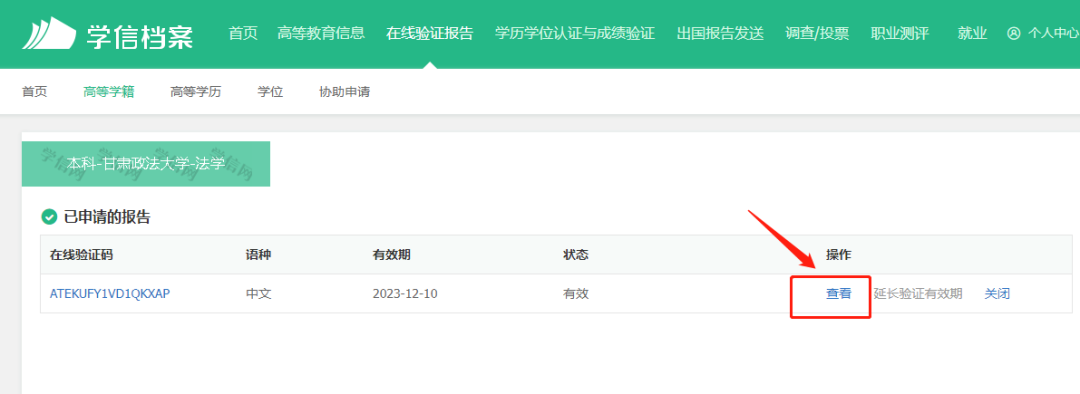Select the 本科-甘肃政法大学-法学 record tab
Viewport: 1080px width, 394px height.
point(146,164)
